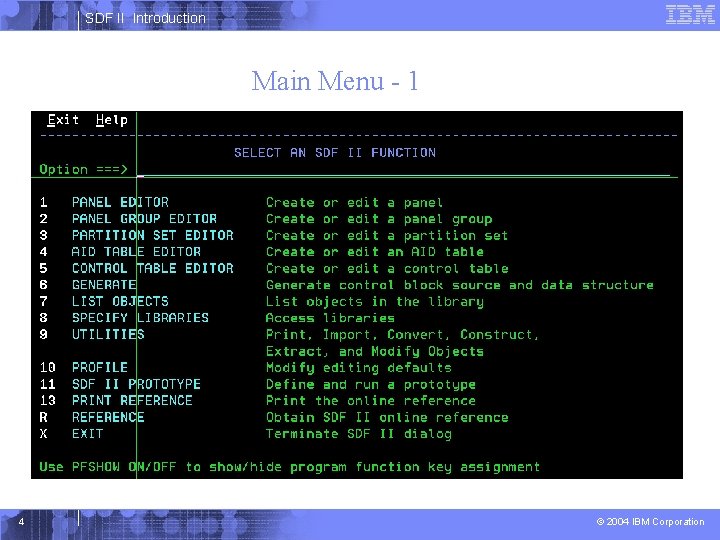Viewport: 720px width, 540px height.
Task: Select UTILITIES menu entry
Action: tap(108, 335)
